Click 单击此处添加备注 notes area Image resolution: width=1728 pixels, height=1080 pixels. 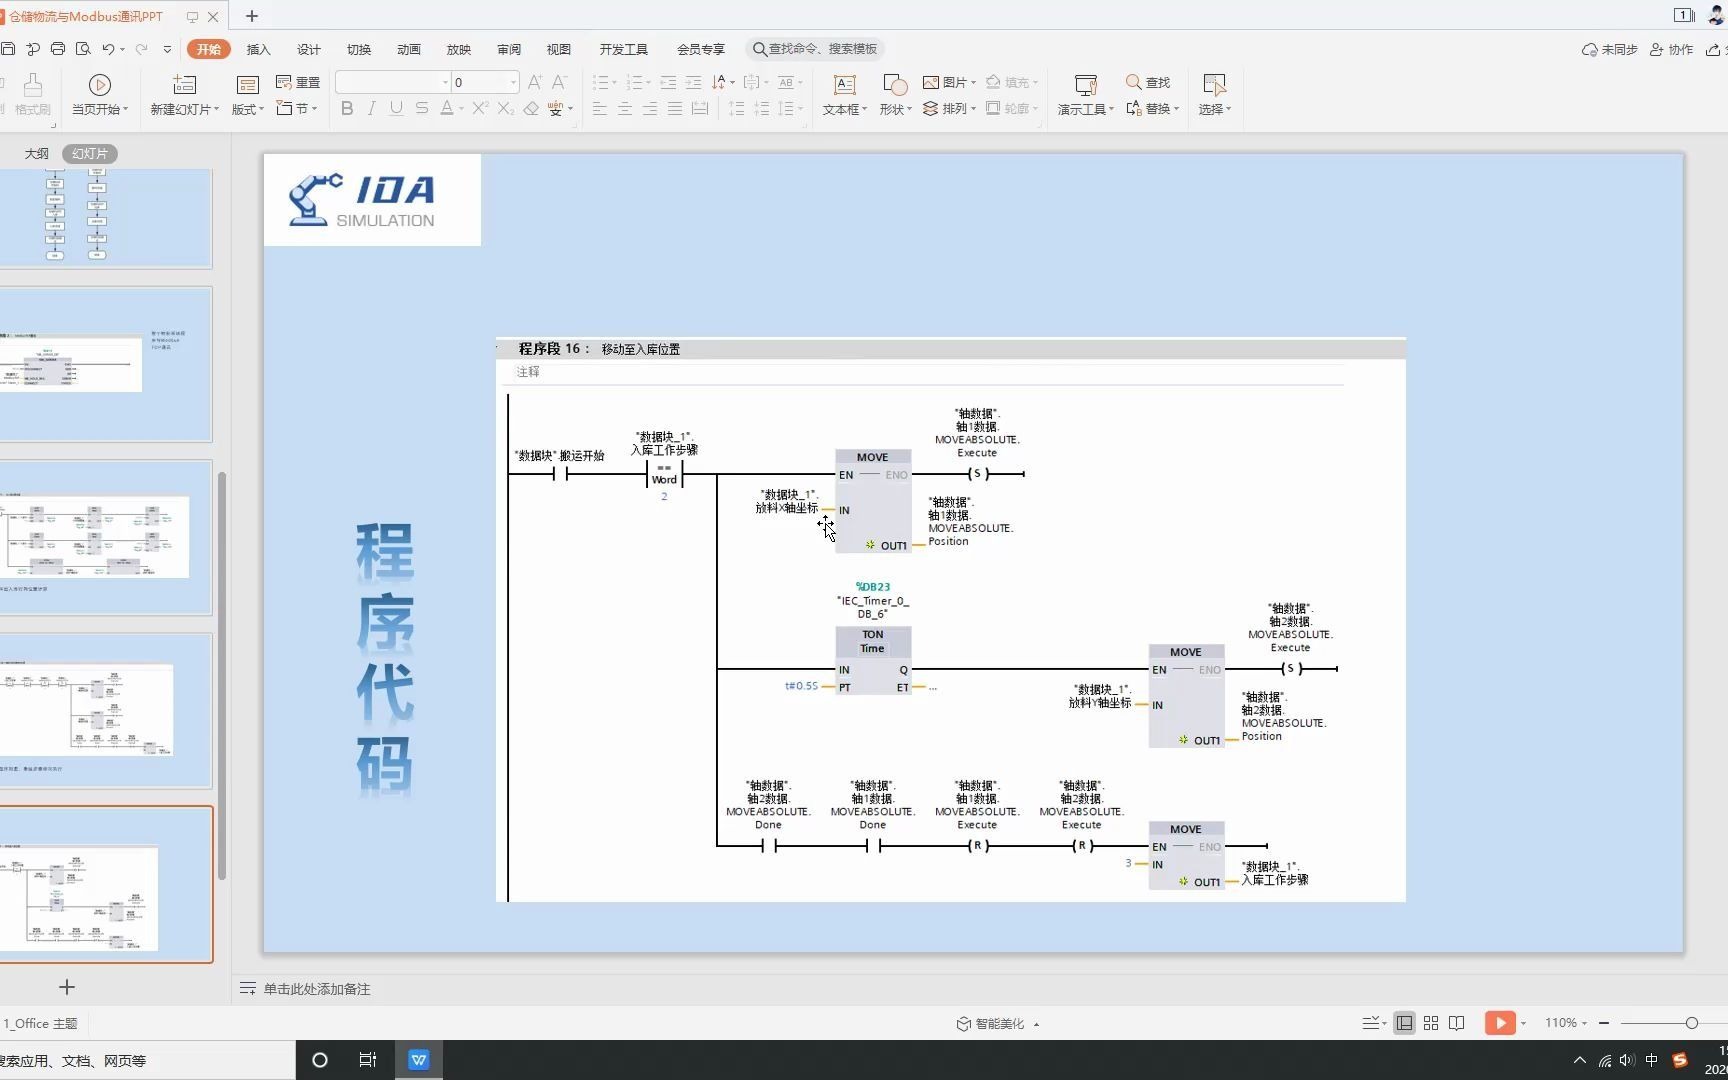click(x=317, y=989)
